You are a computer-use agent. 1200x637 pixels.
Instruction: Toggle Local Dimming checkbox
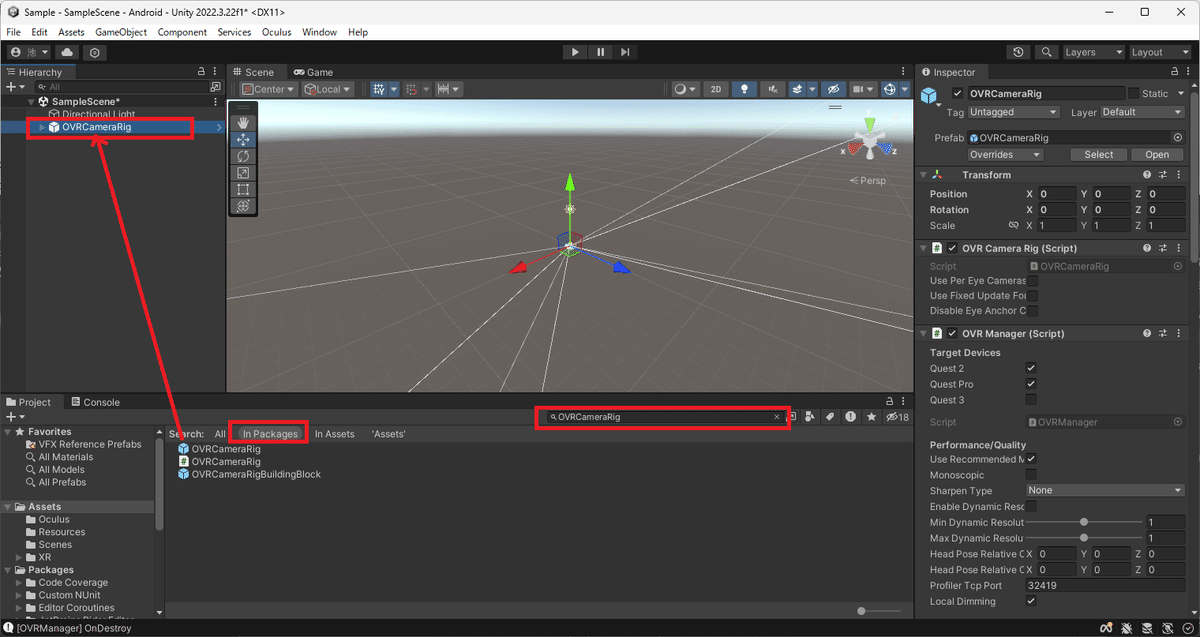(1031, 601)
